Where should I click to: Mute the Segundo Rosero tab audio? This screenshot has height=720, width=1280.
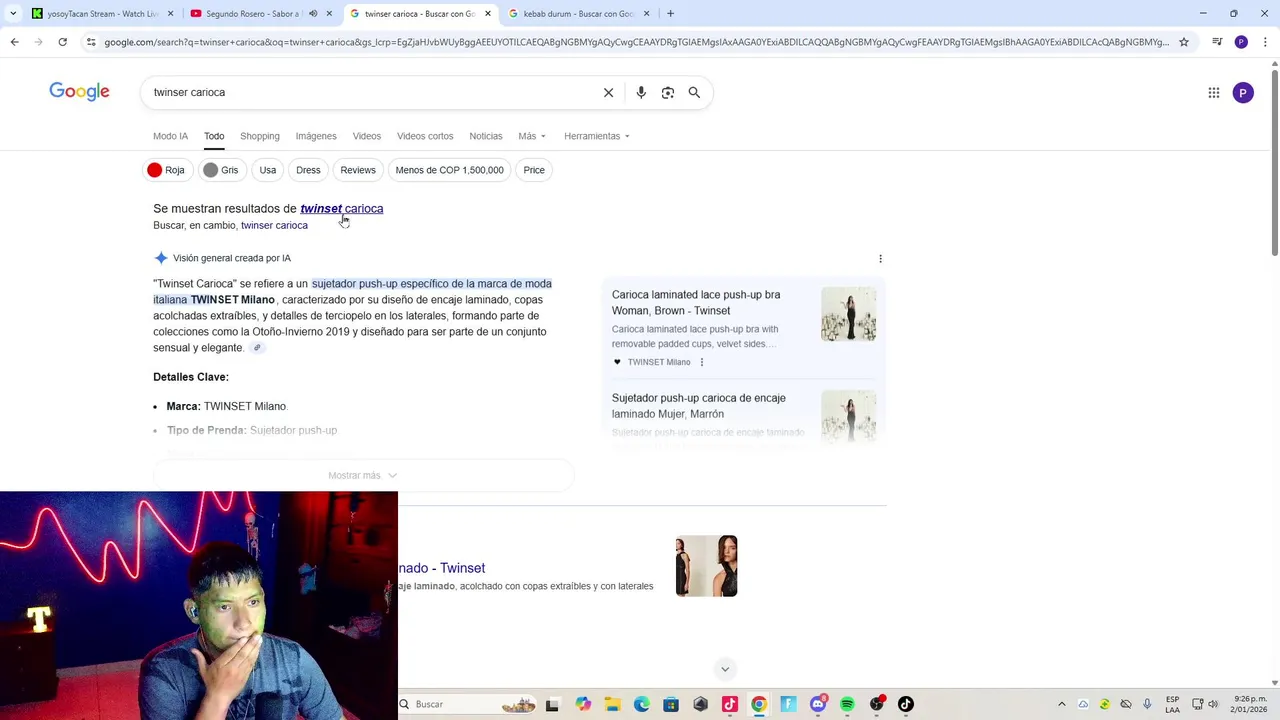pyautogui.click(x=313, y=14)
